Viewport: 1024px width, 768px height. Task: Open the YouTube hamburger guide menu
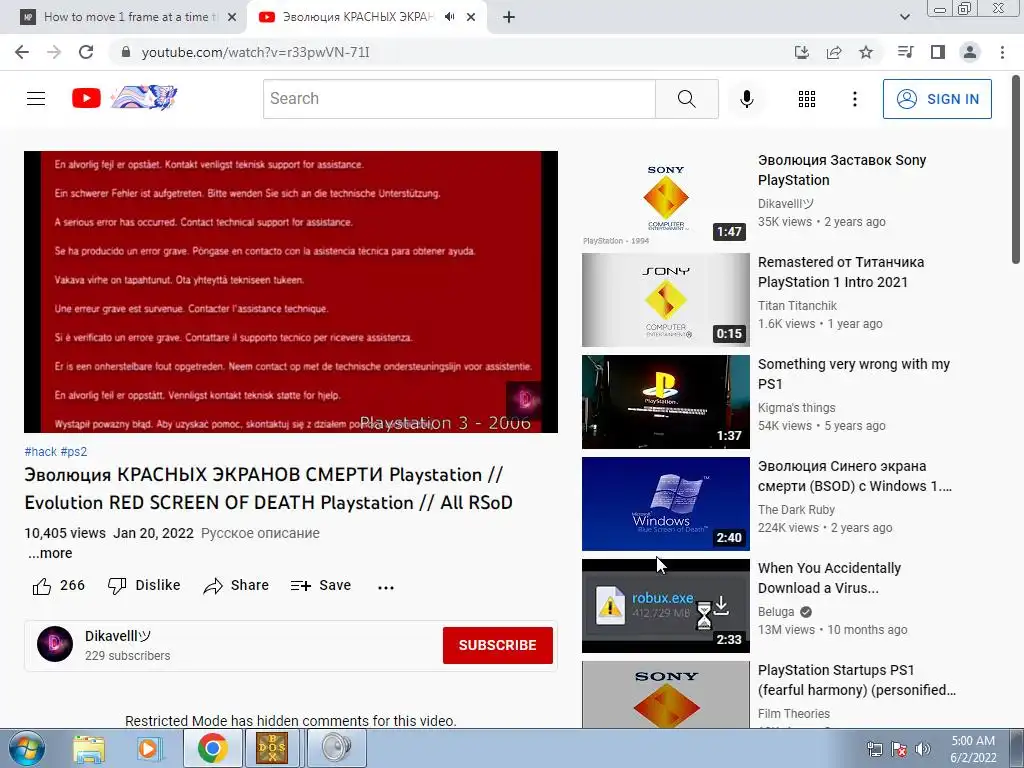tap(36, 99)
